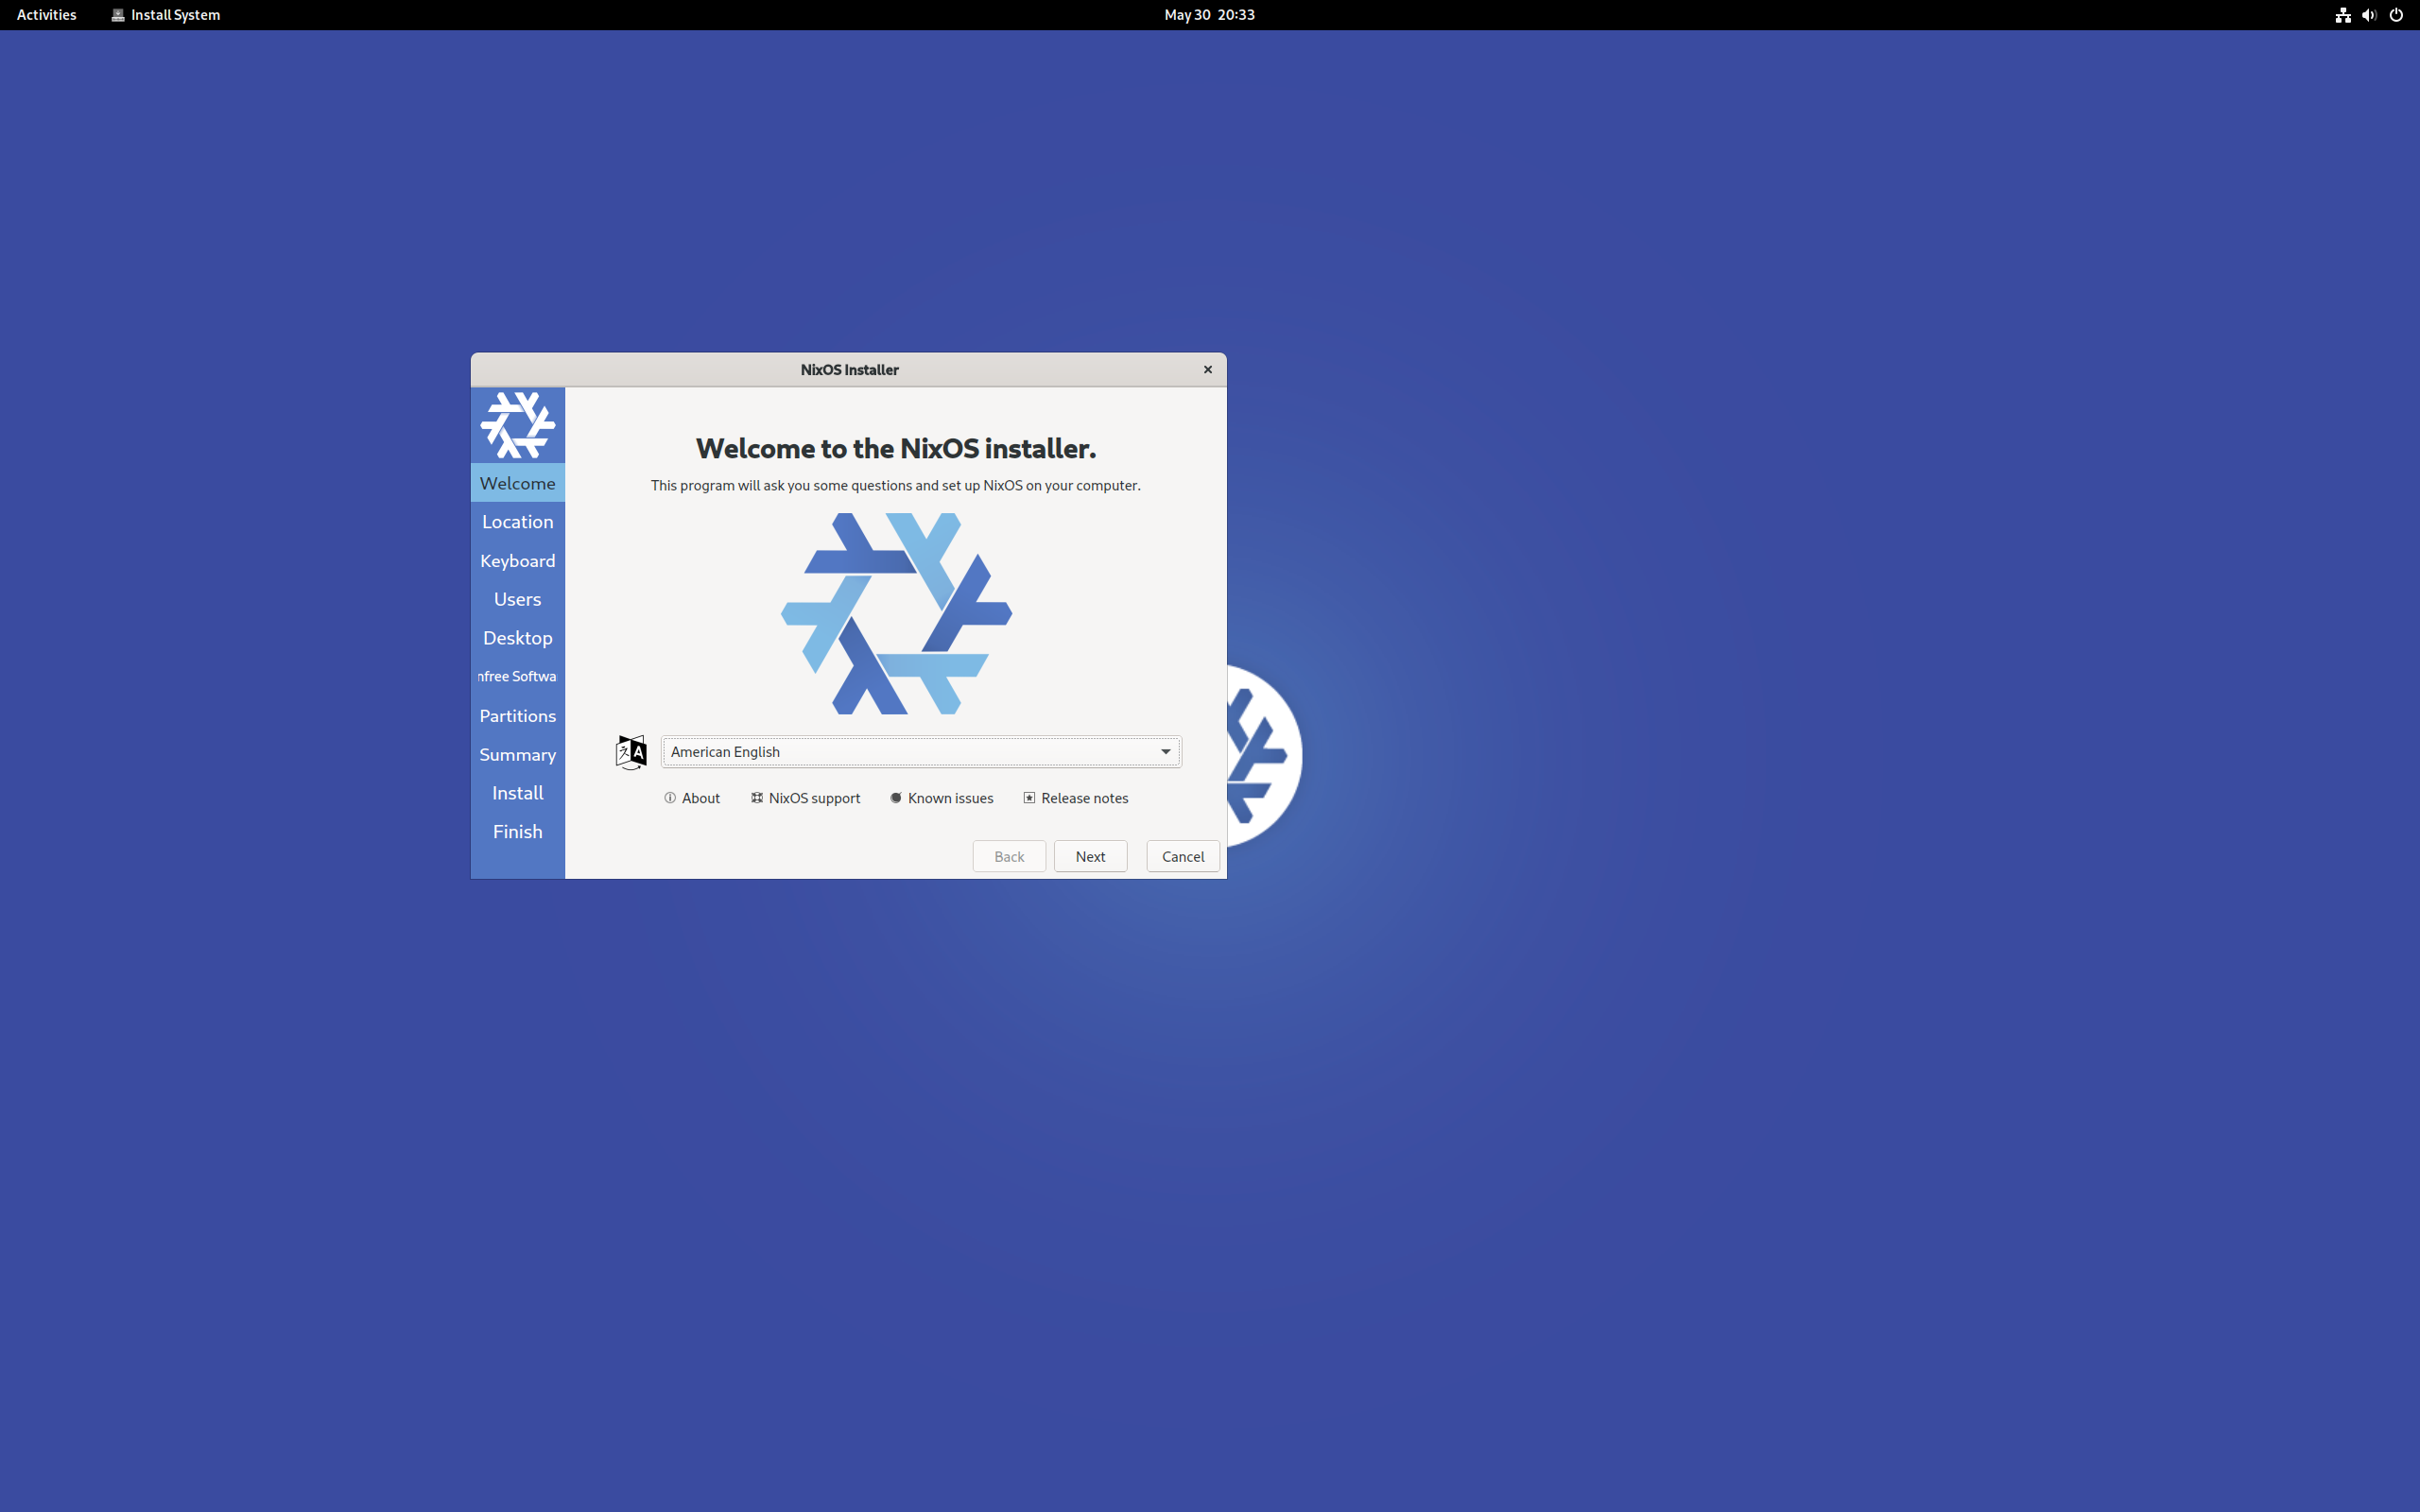Viewport: 2420px width, 1512px height.
Task: Click the NixOS installer title bar
Action: 849,369
